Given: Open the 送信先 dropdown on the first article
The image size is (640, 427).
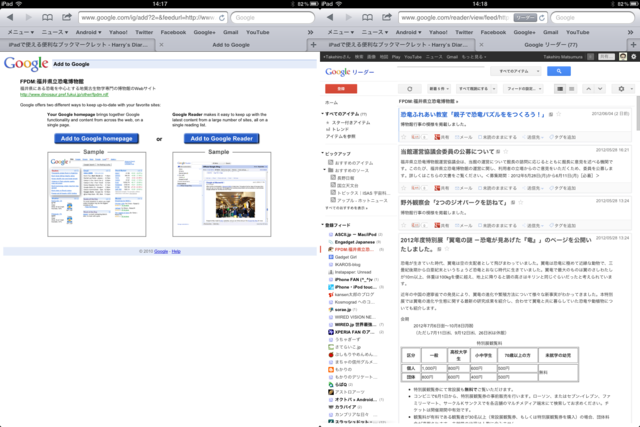Looking at the screenshot, I should [x=533, y=137].
